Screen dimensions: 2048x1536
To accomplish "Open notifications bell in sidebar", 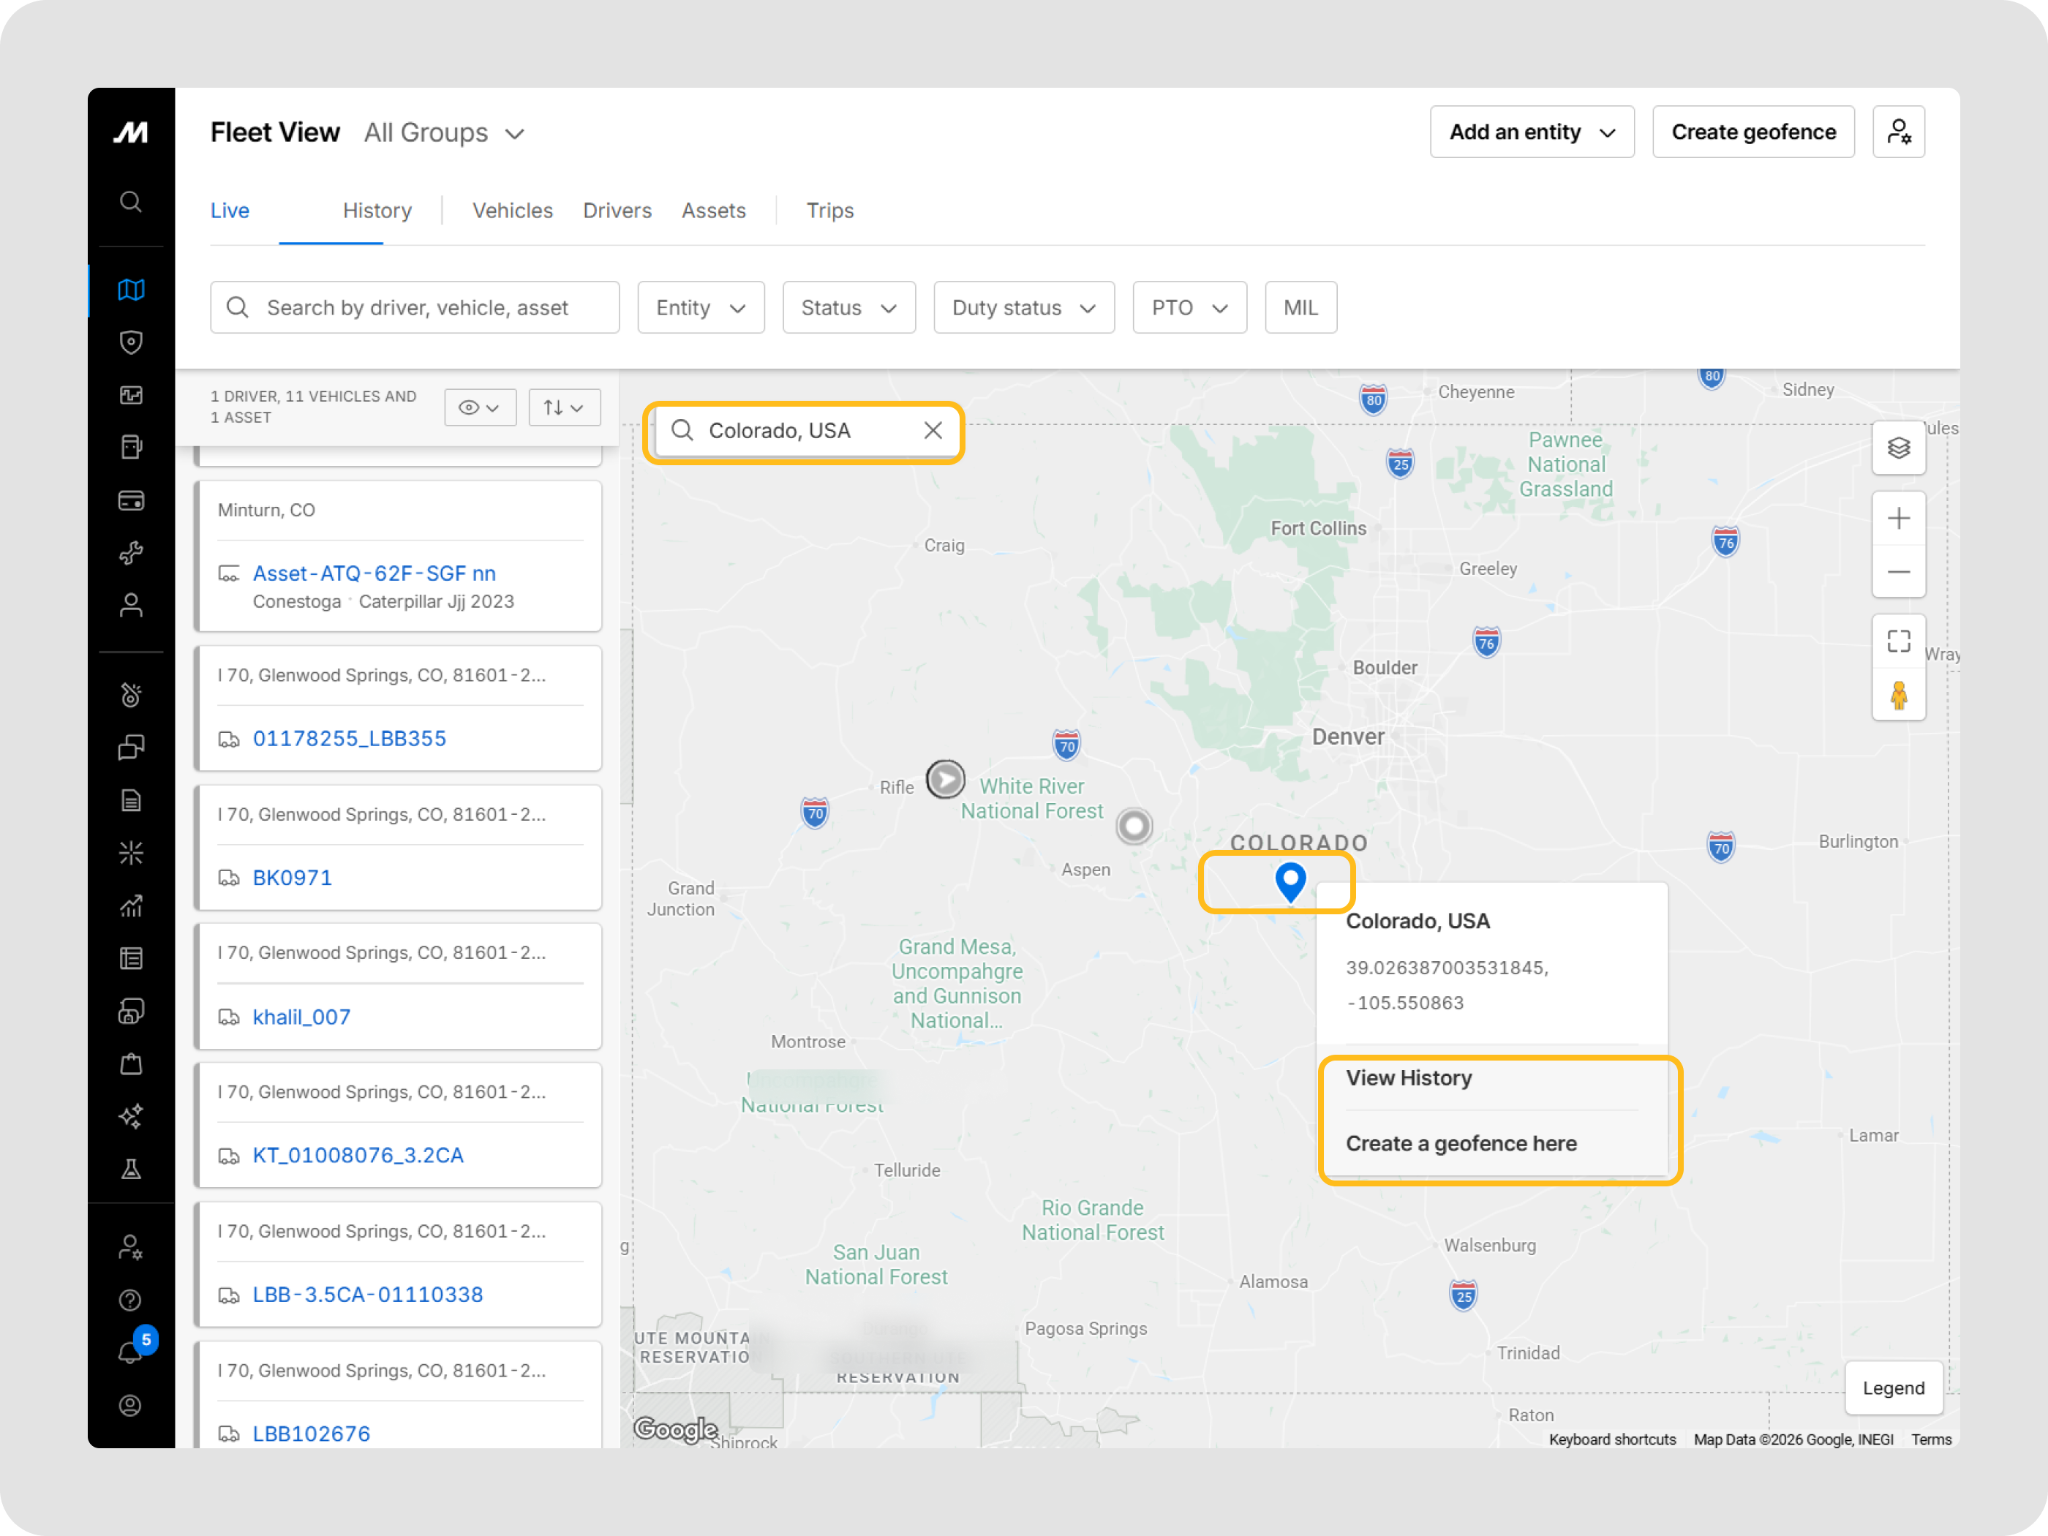I will pos(131,1351).
